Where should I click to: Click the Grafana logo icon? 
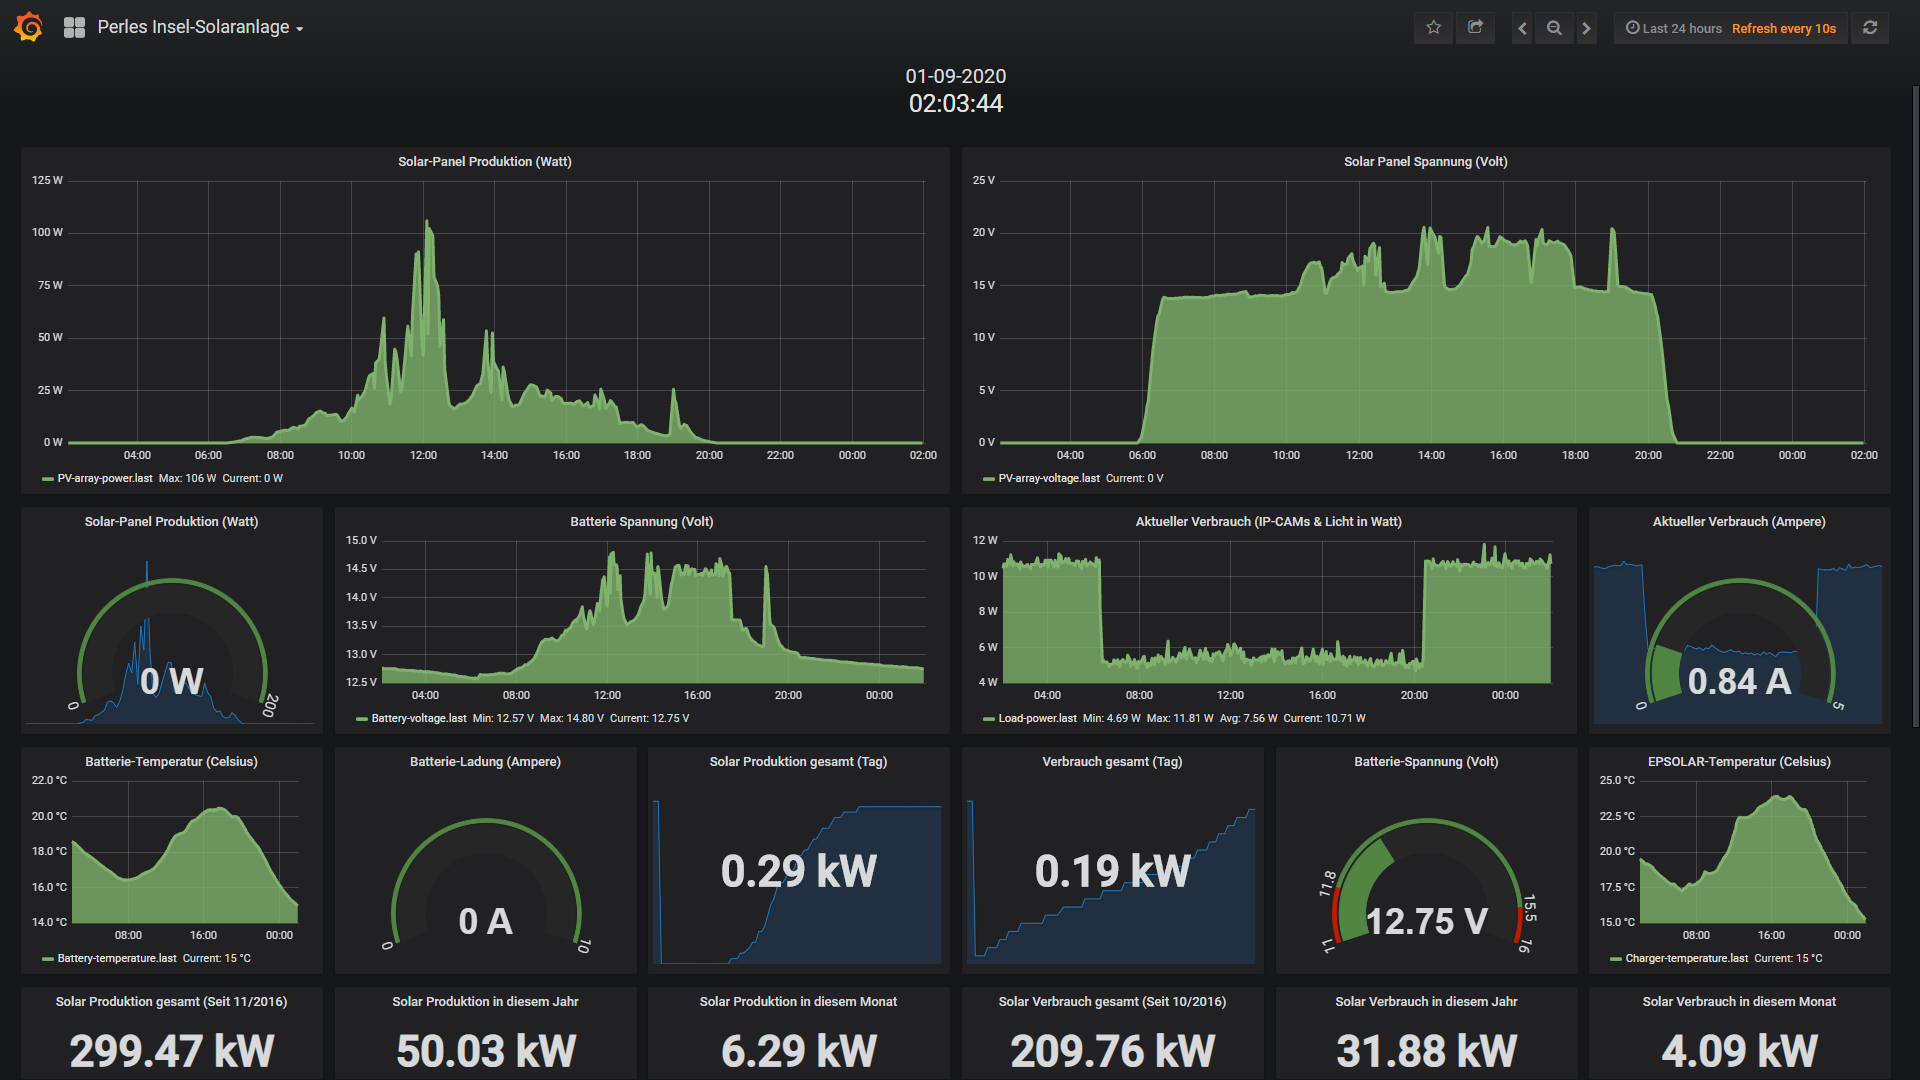click(28, 27)
